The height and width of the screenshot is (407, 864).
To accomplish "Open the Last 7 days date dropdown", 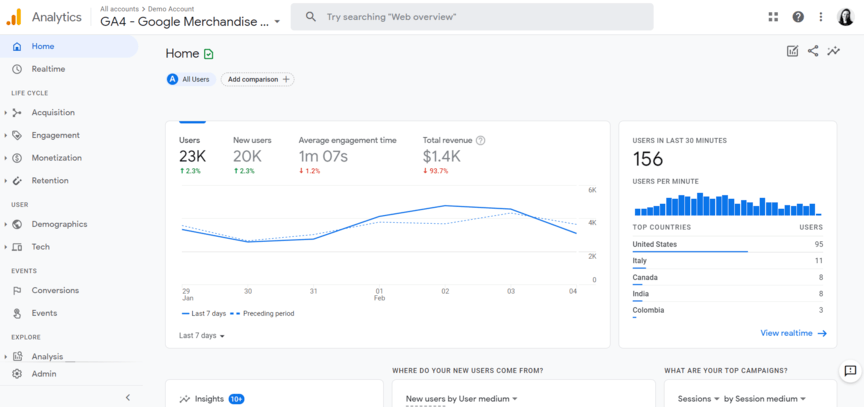I will (x=202, y=335).
